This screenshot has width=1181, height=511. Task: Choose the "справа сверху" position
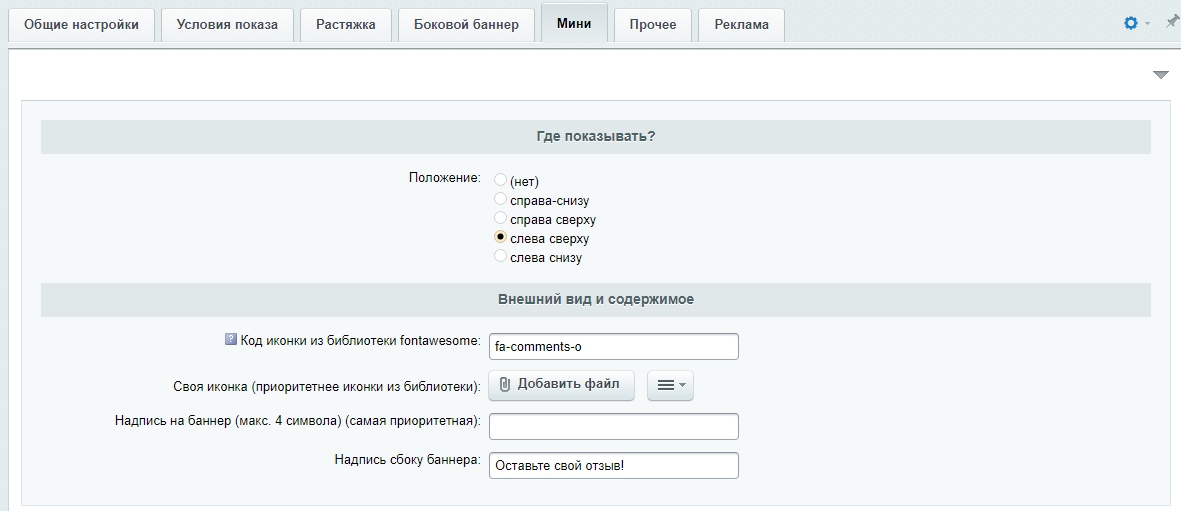click(x=501, y=218)
